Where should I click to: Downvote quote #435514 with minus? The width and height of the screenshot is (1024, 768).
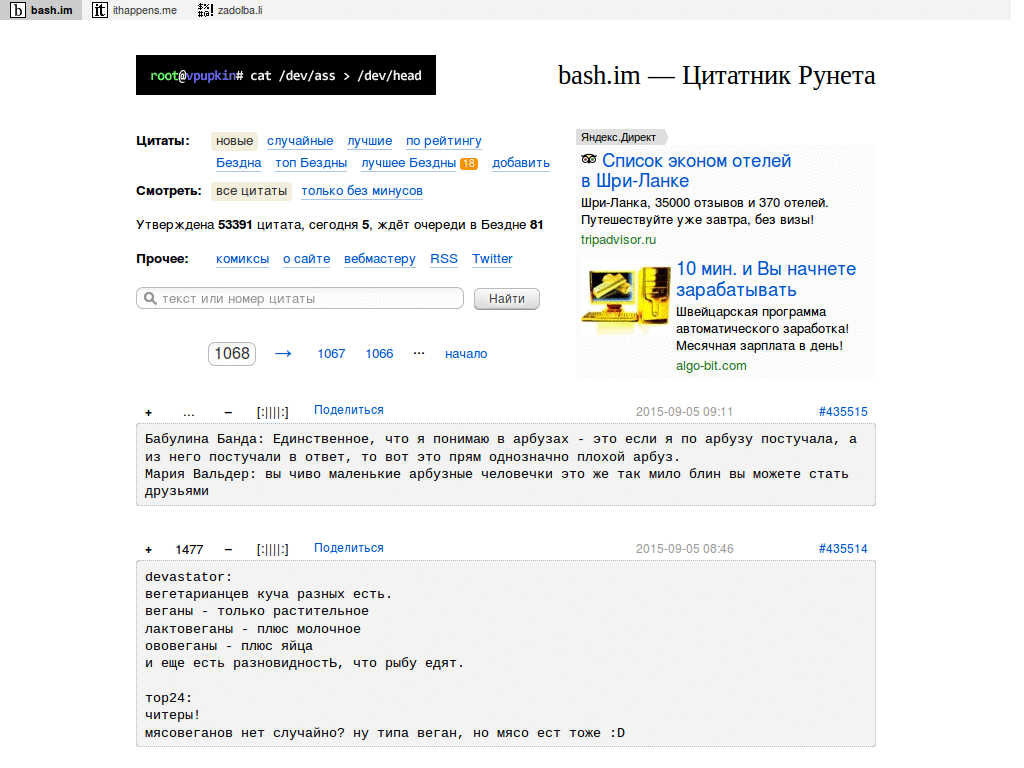[228, 550]
